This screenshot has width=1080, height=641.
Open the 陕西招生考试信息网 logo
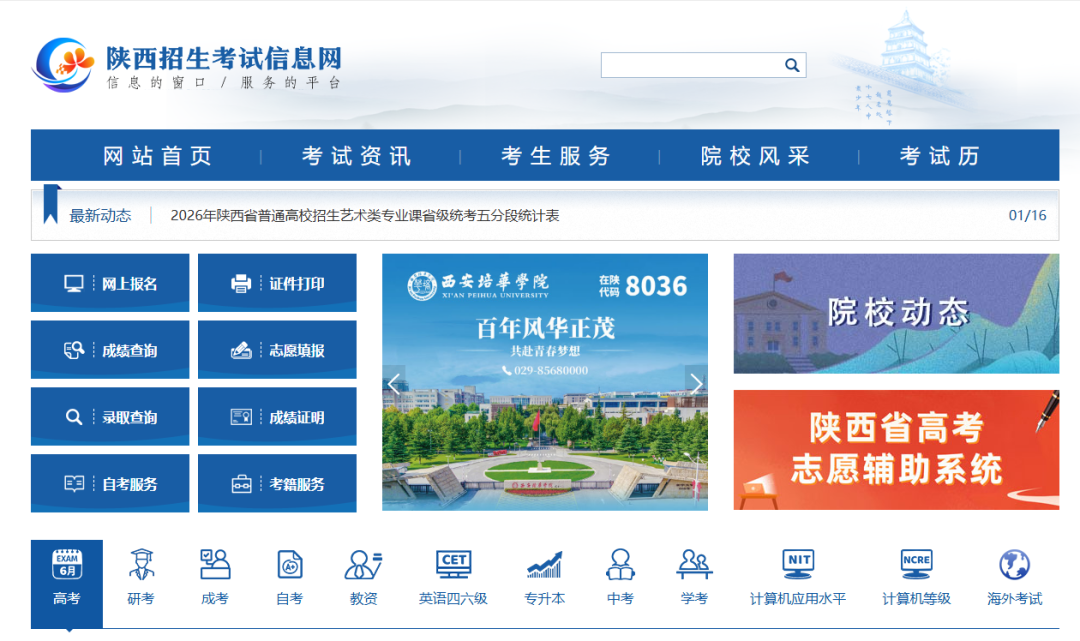[187, 65]
